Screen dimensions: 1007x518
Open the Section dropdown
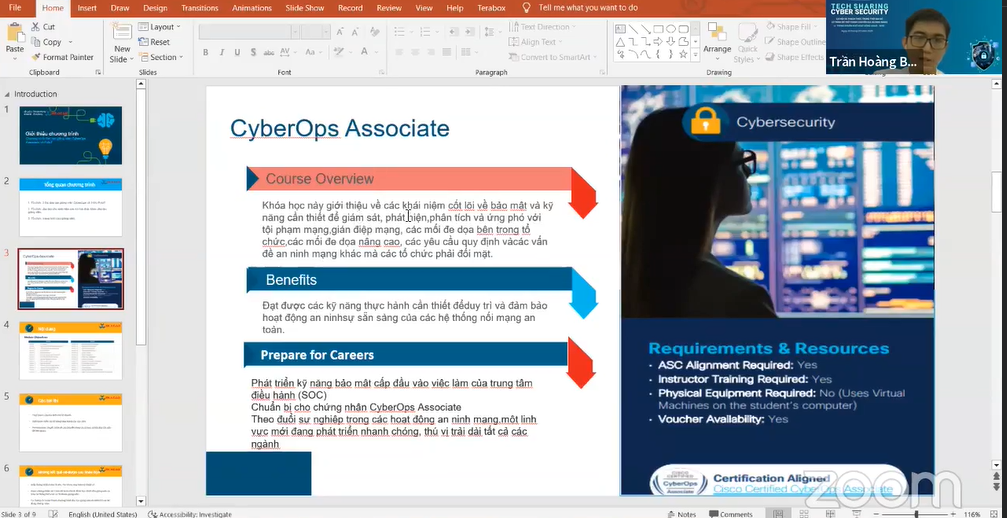(161, 57)
